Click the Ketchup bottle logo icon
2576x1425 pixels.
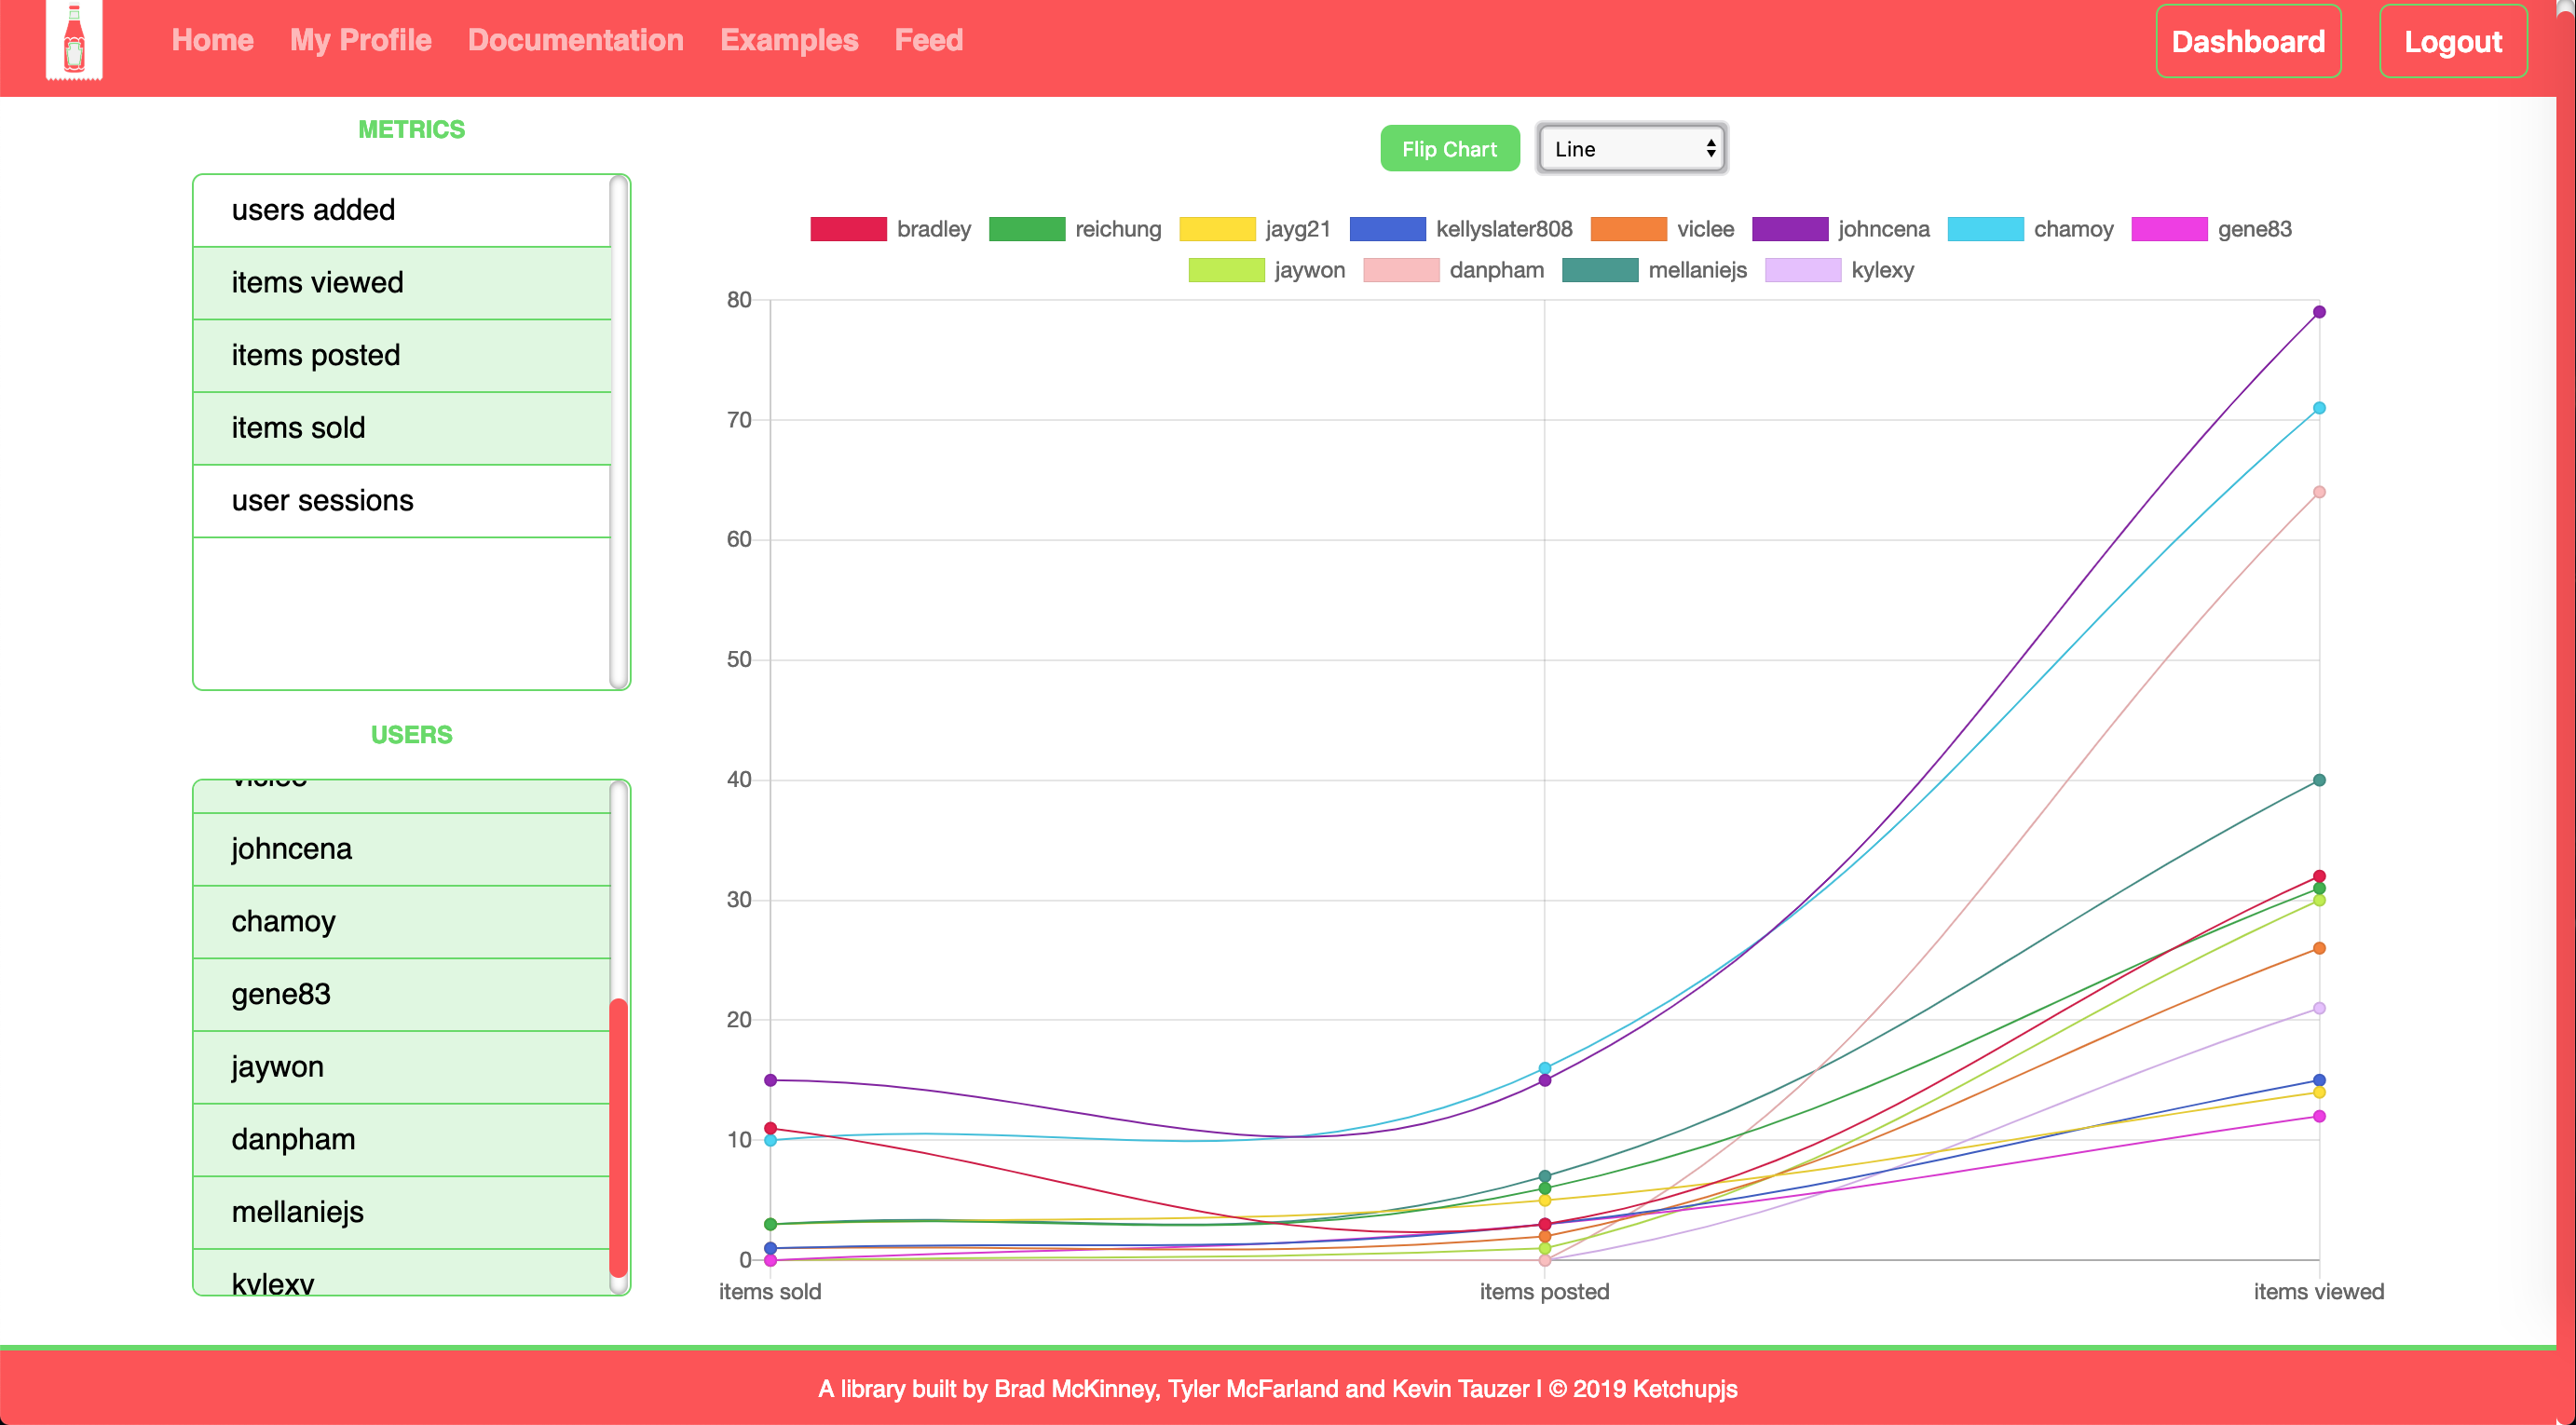click(74, 40)
